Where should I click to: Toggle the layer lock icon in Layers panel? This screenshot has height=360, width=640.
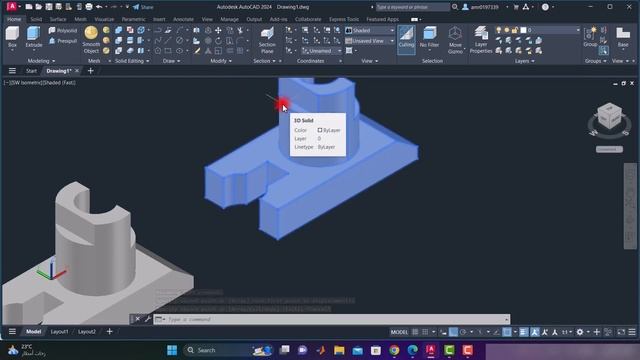[515, 30]
